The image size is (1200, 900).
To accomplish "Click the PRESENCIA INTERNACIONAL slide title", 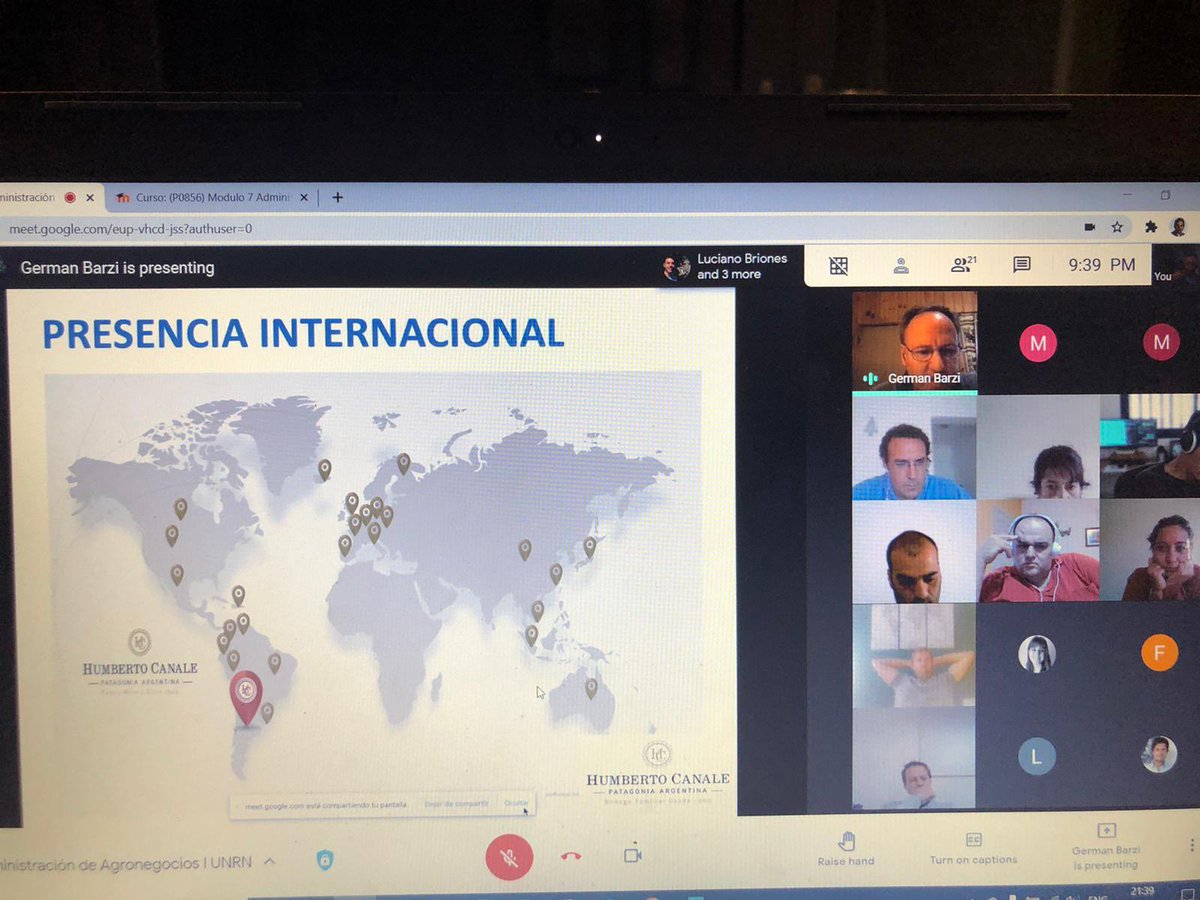I will point(303,333).
